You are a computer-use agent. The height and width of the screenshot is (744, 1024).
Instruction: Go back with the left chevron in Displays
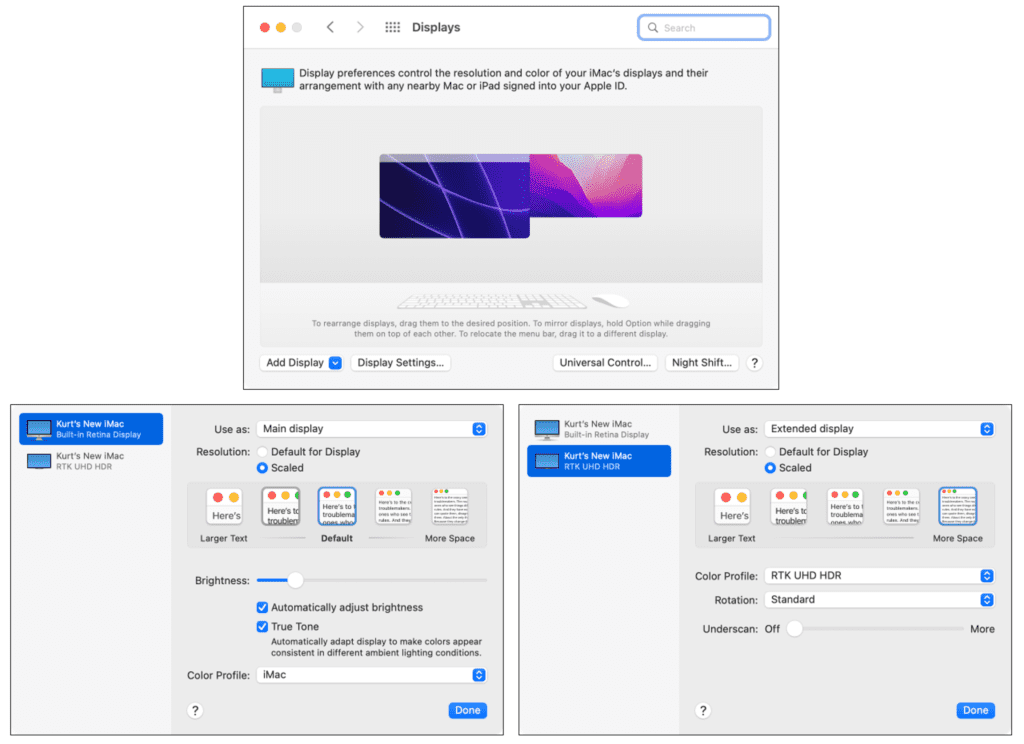point(330,27)
